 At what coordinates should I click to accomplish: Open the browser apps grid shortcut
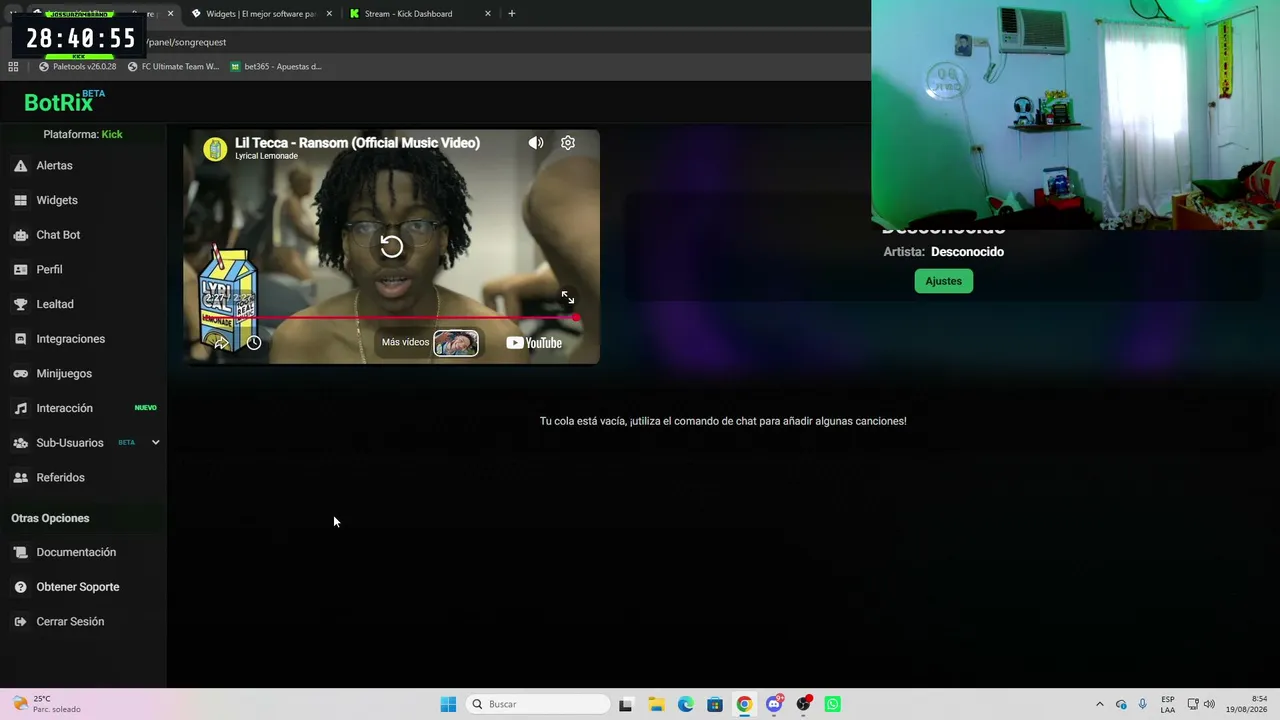(x=13, y=67)
